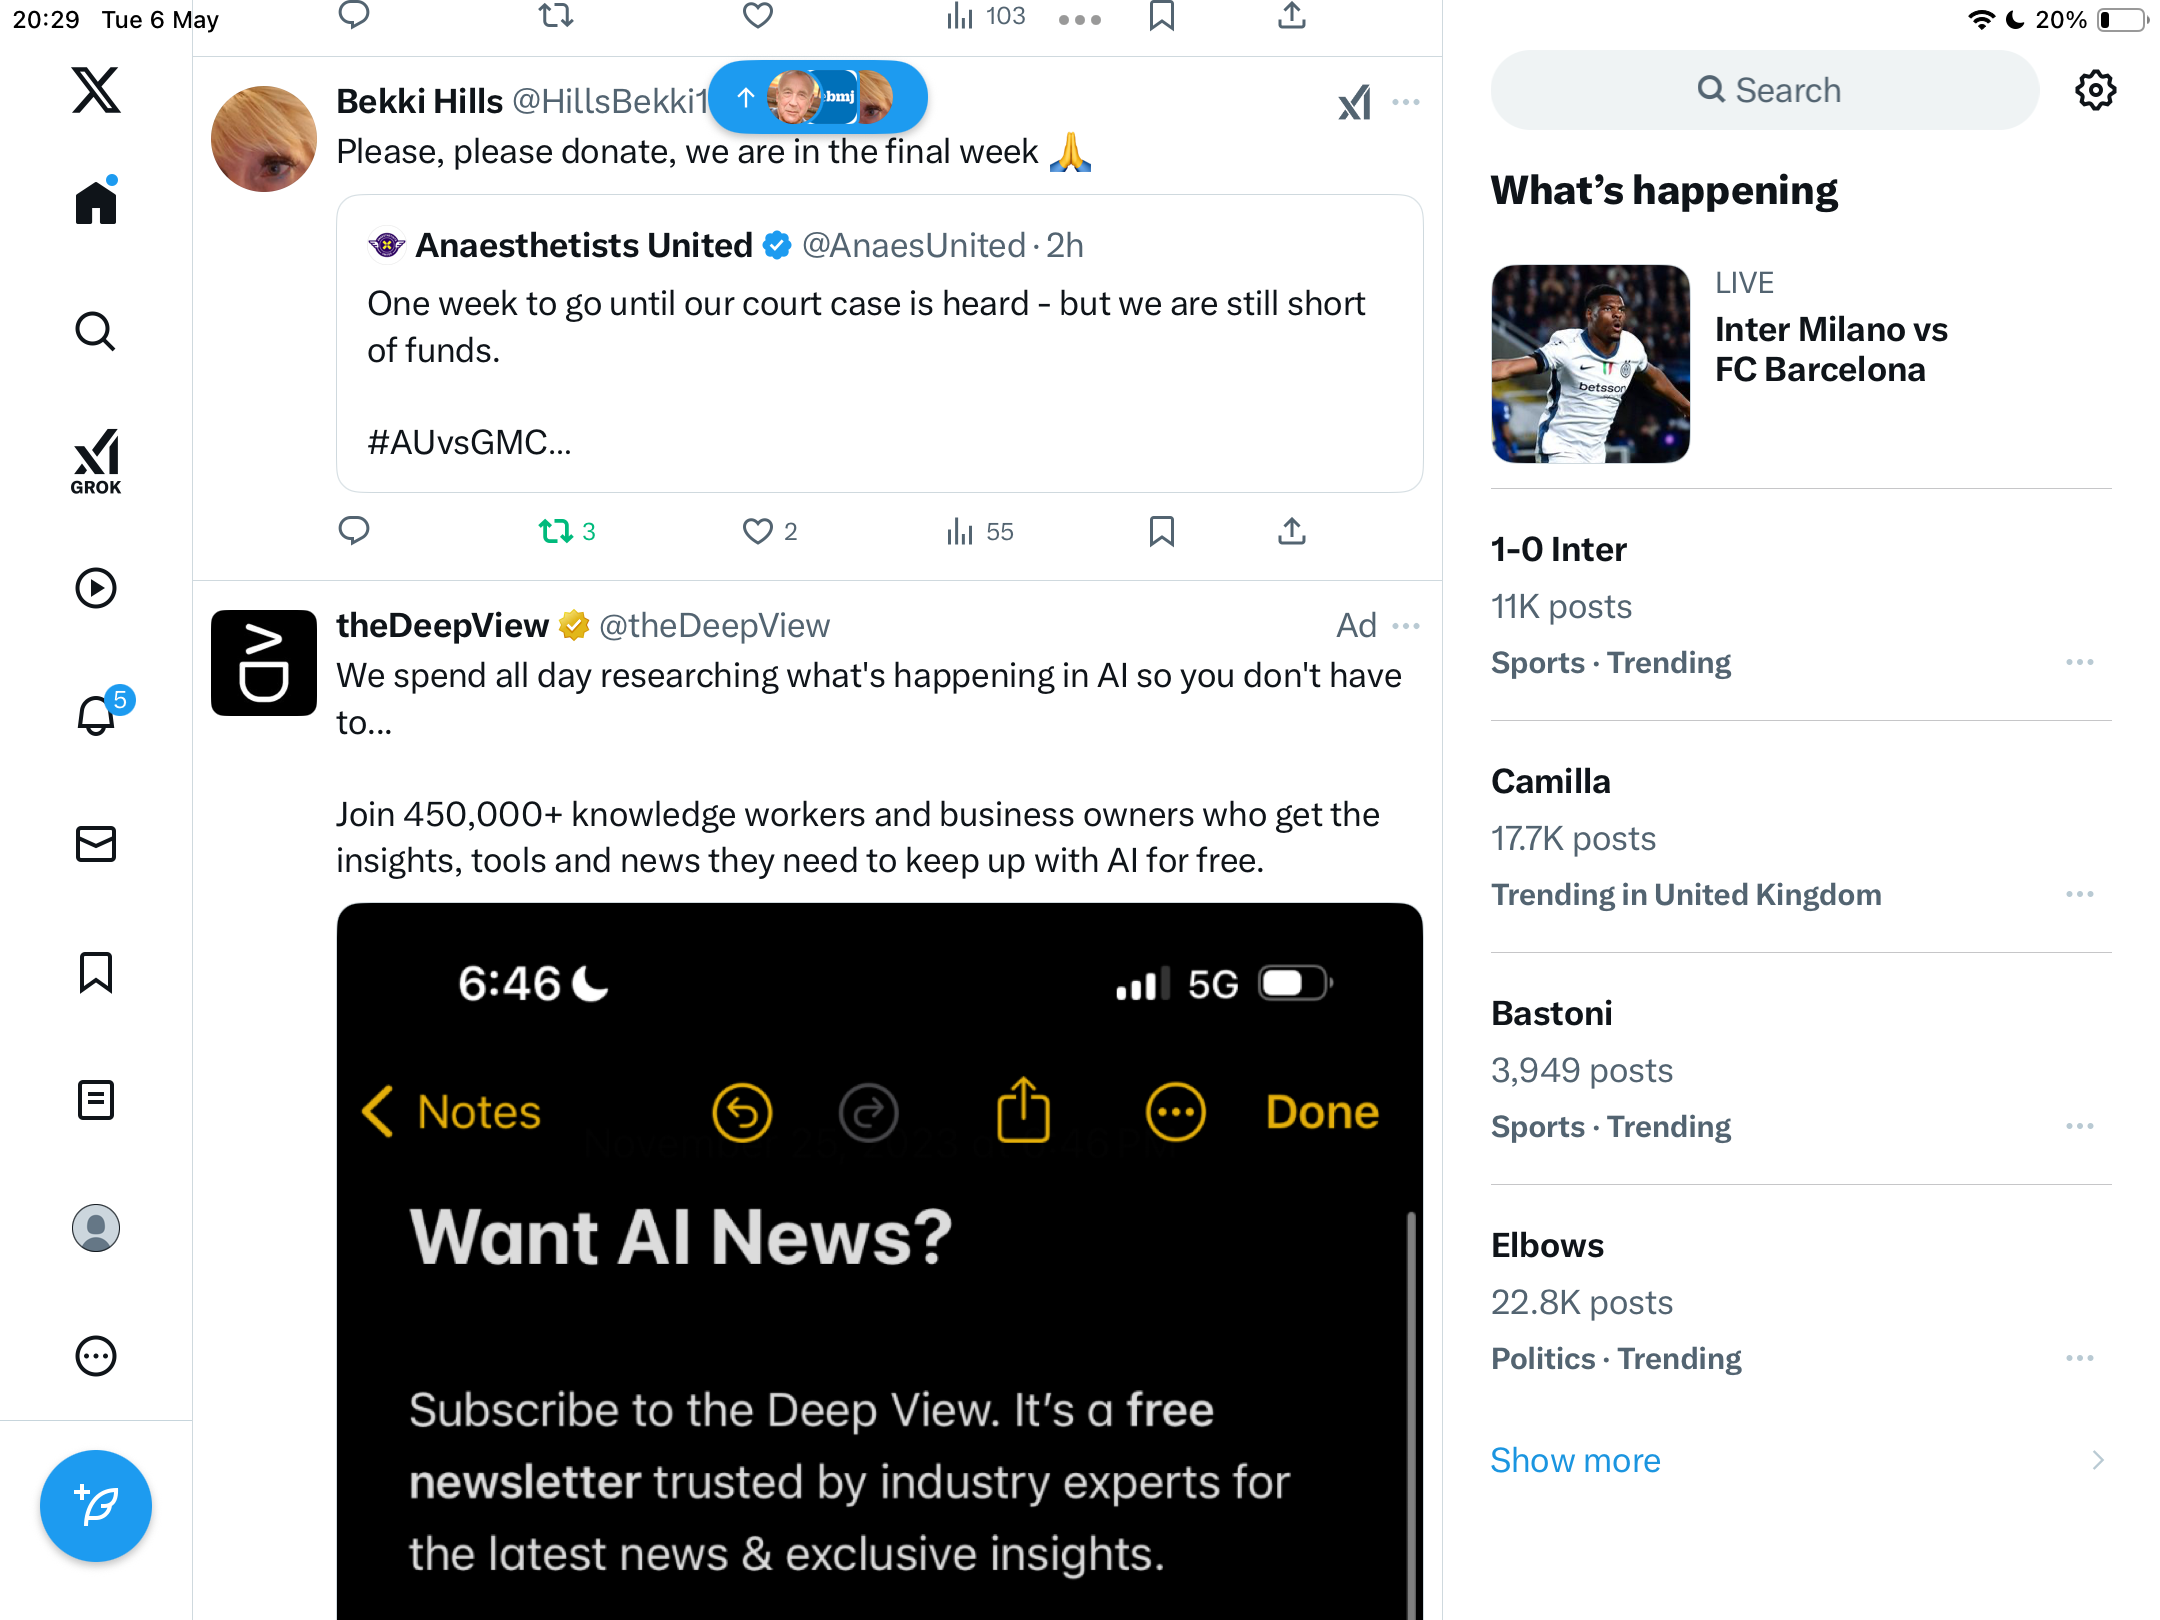Image resolution: width=2160 pixels, height=1620 pixels.
Task: Open Explore search in sidebar
Action: [96, 331]
